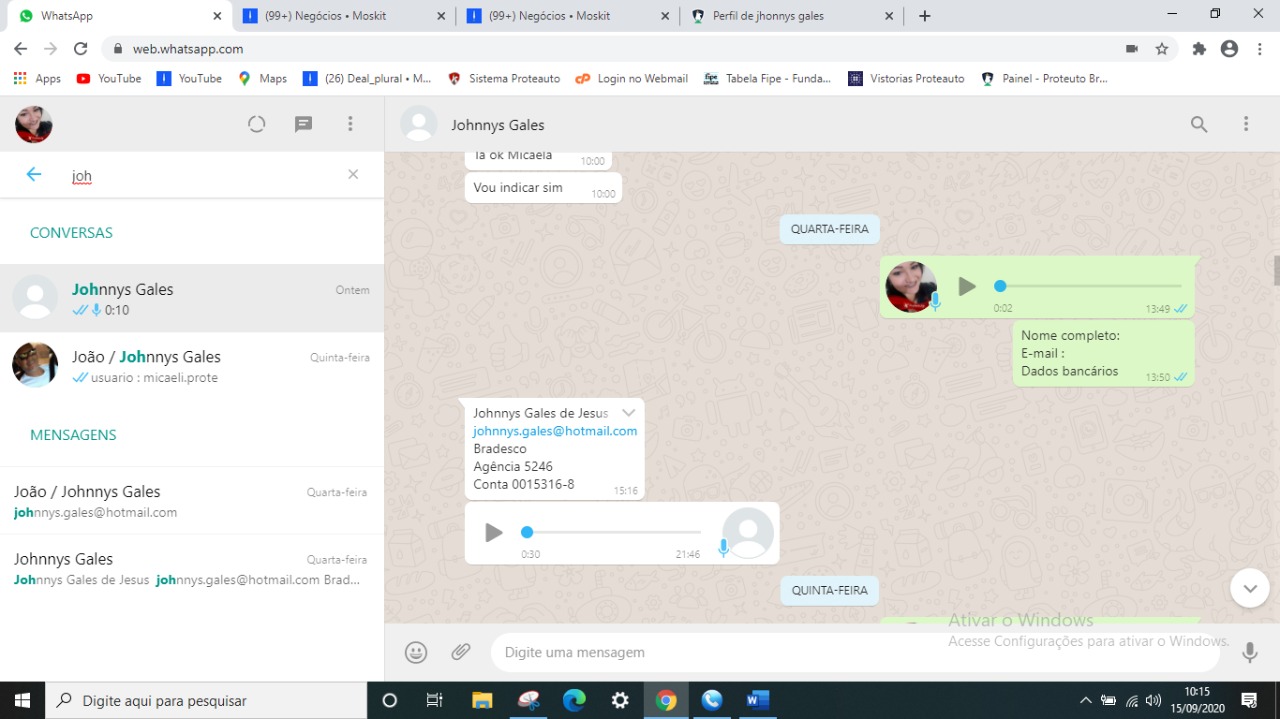Play the received 0:30 voice message
Screen dimensions: 1280x719
[x=494, y=533]
